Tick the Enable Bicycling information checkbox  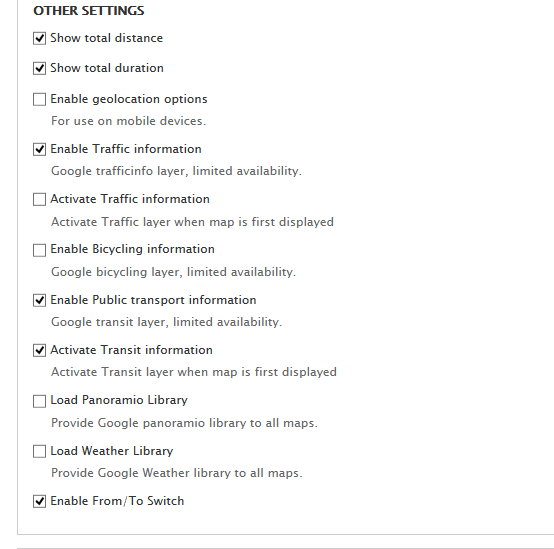[x=39, y=250]
